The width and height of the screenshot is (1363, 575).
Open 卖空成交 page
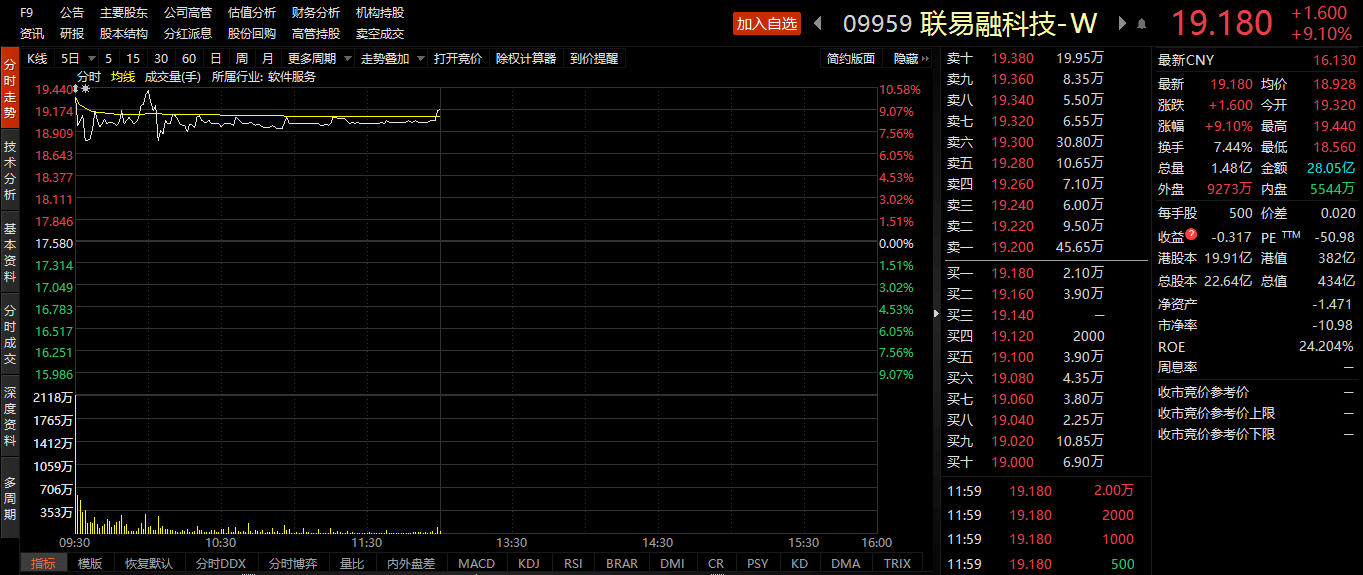tap(380, 33)
